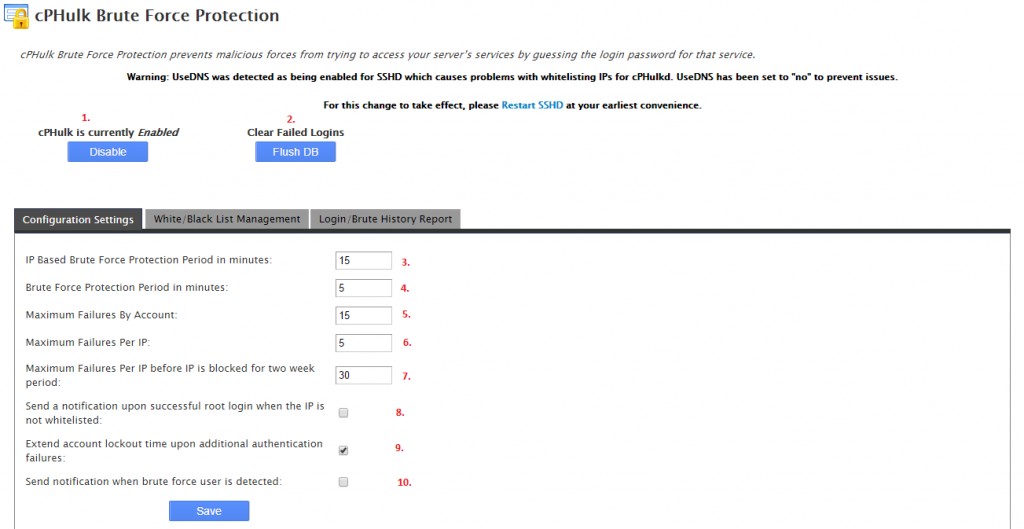The height and width of the screenshot is (529, 1024).
Task: Edit IP Based Brute Force Protection Period field
Action: point(364,260)
